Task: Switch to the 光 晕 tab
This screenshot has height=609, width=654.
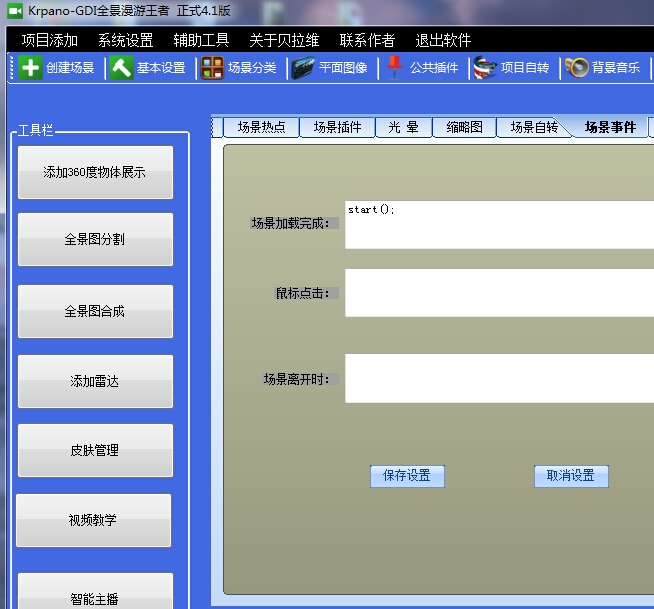Action: [x=404, y=127]
